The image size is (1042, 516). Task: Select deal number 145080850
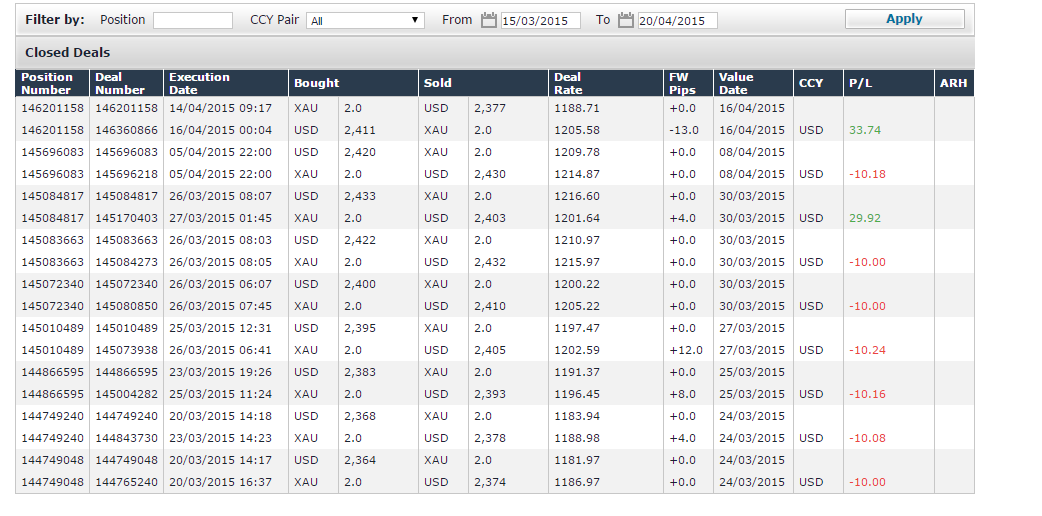tap(126, 306)
